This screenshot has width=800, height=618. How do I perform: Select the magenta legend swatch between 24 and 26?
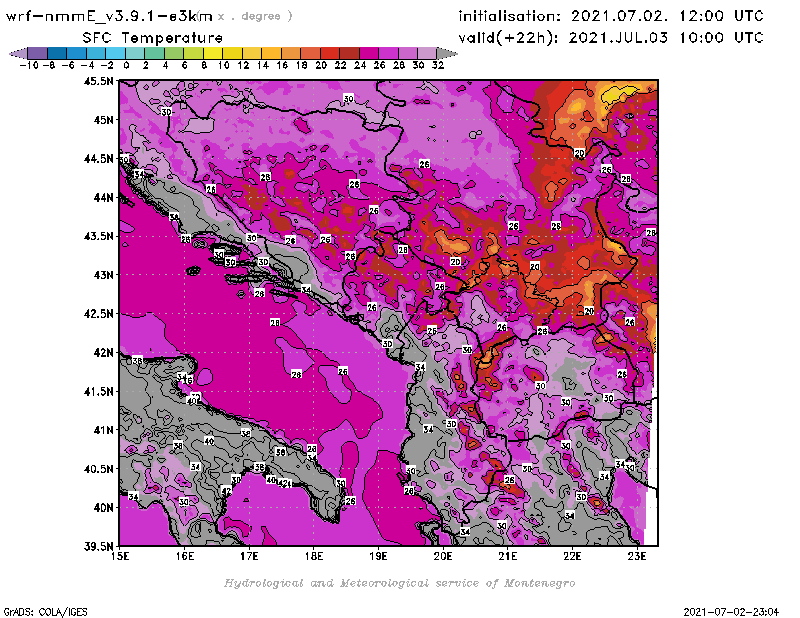[x=369, y=53]
